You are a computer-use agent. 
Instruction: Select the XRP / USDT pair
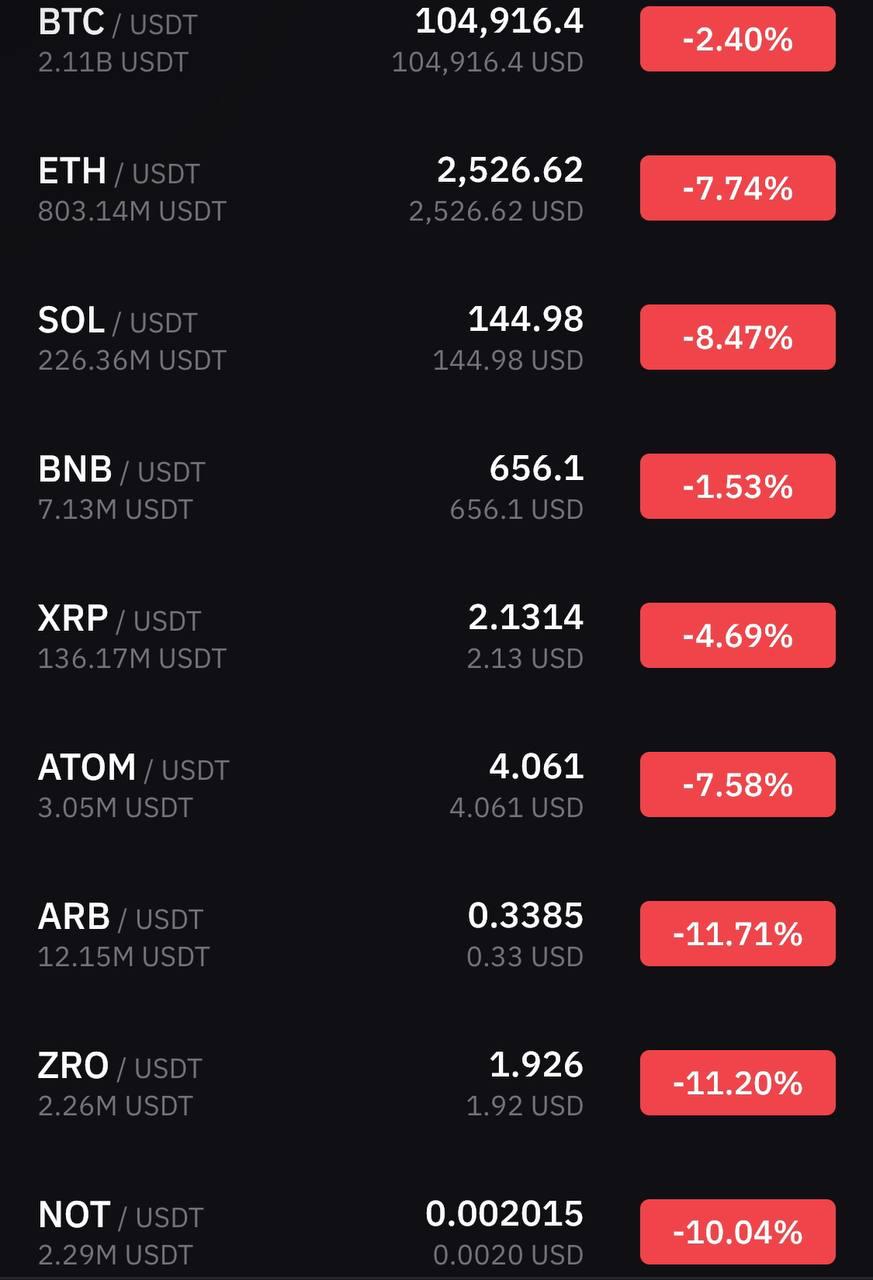(436, 635)
